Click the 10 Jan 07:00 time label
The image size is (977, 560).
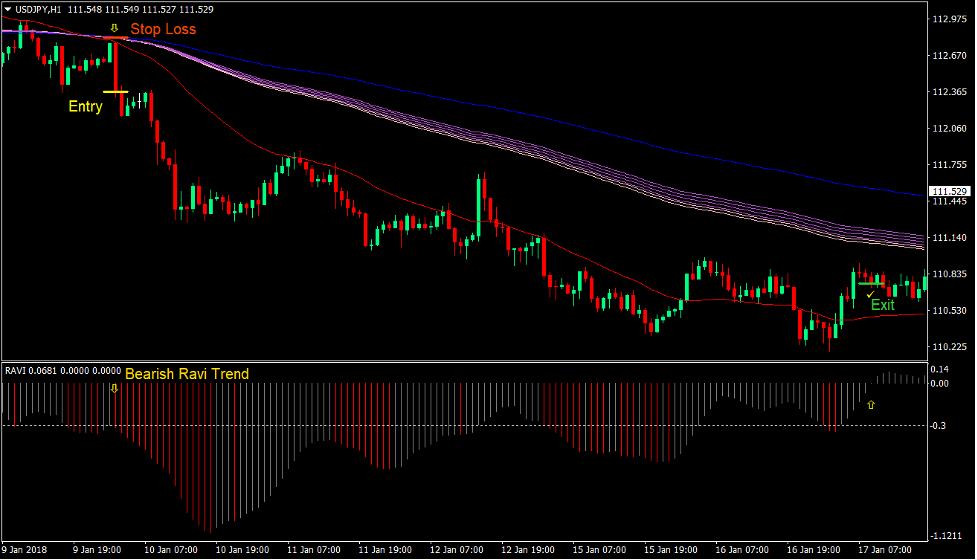pyautogui.click(x=171, y=550)
